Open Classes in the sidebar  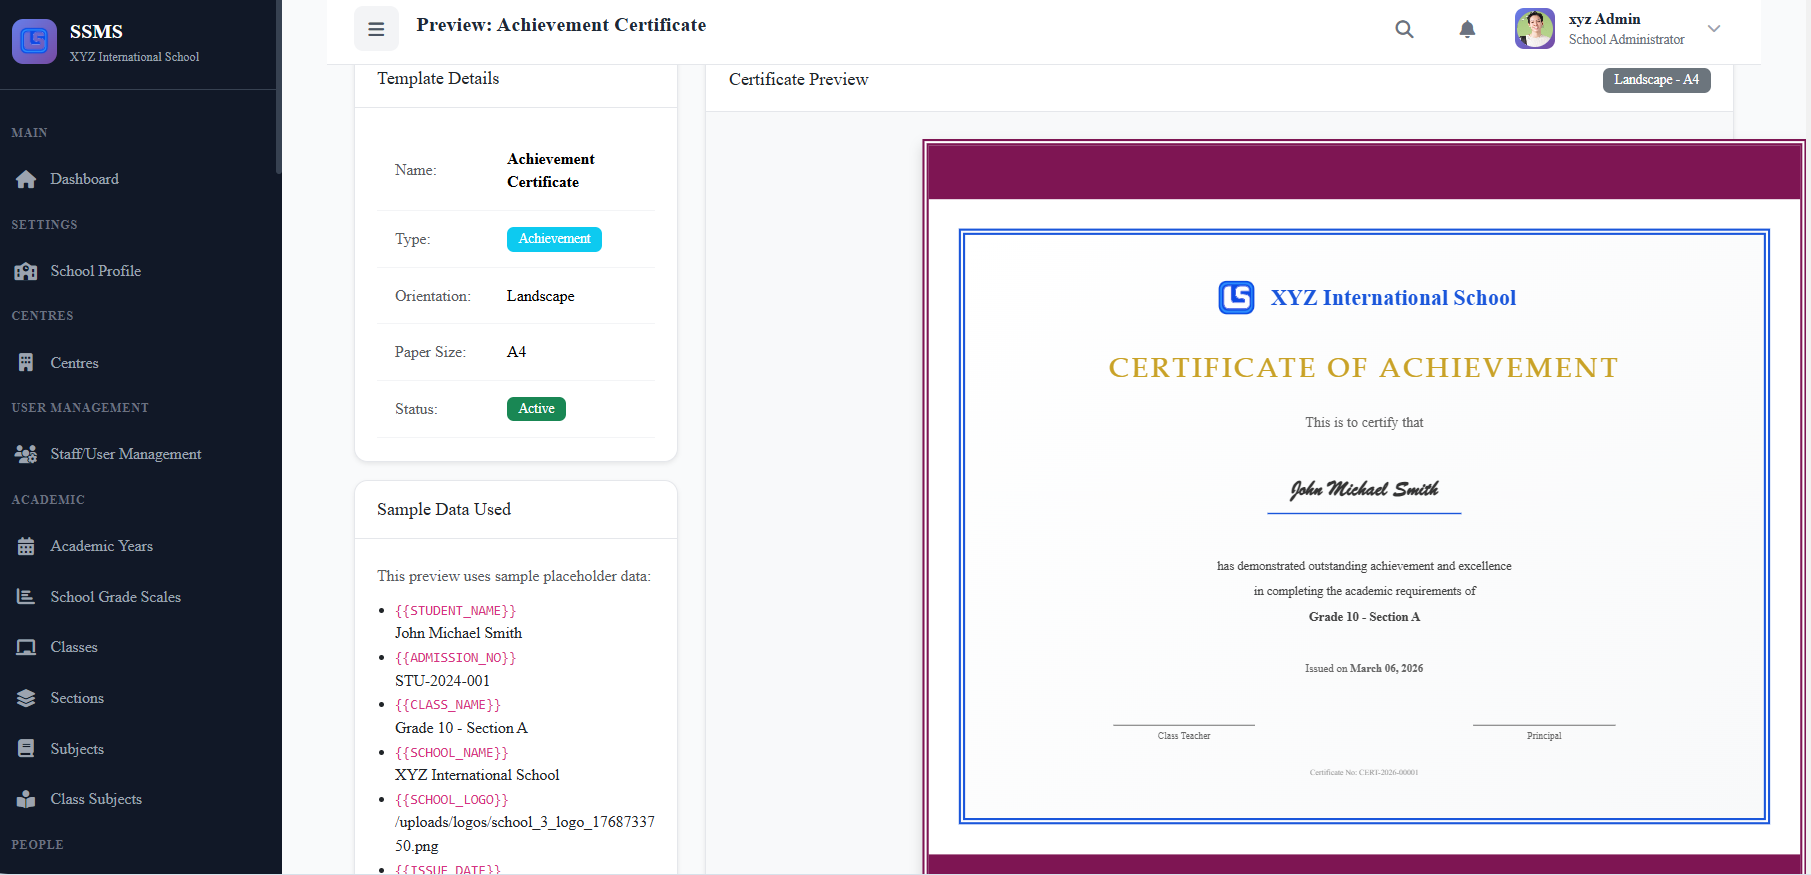(x=74, y=647)
